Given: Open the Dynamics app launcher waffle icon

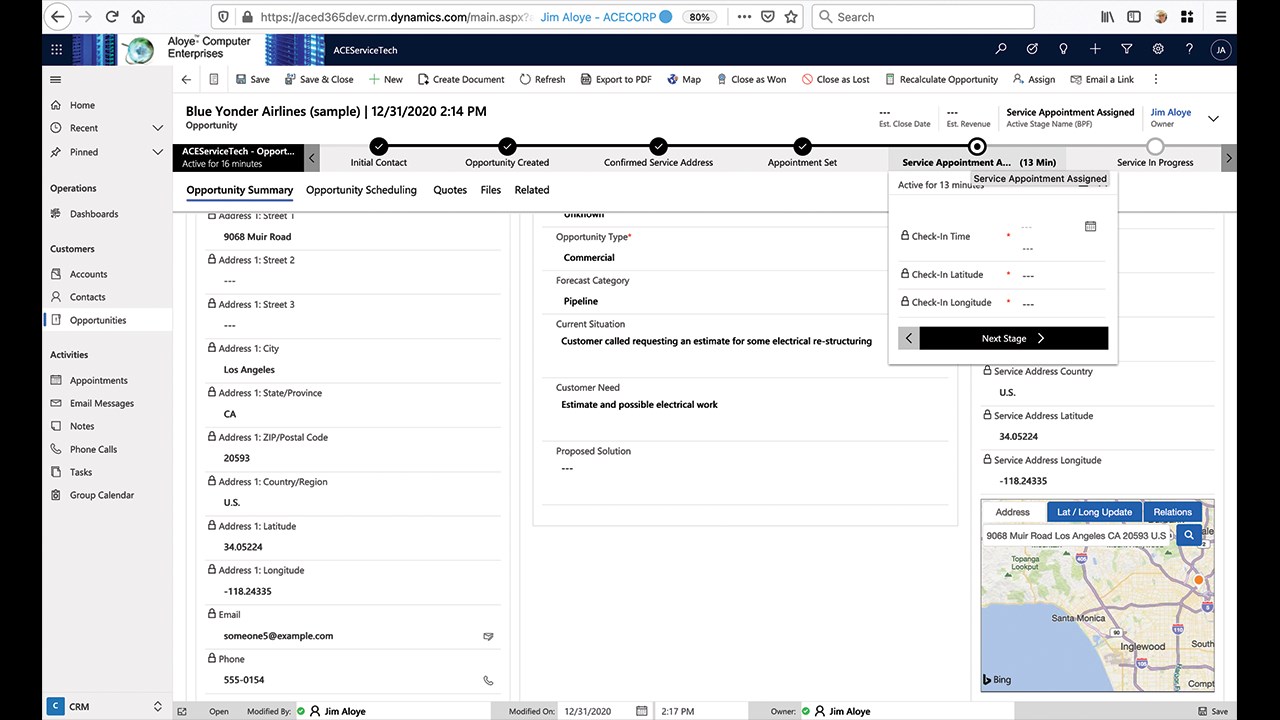Looking at the screenshot, I should [56, 49].
